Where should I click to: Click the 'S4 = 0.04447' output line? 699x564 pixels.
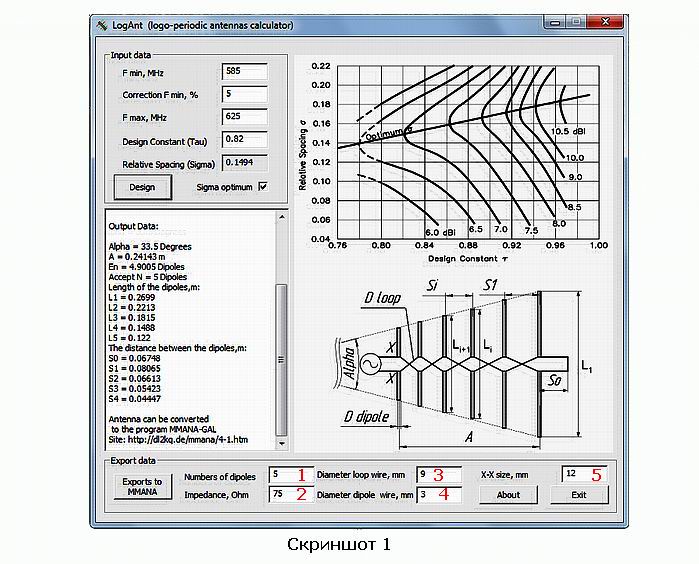(134, 399)
